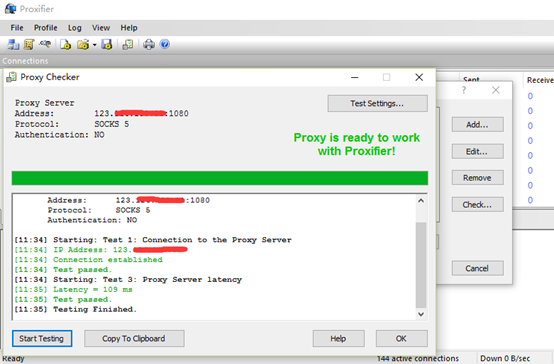
Task: Expand open profile dropdown arrow
Action: click(94, 45)
